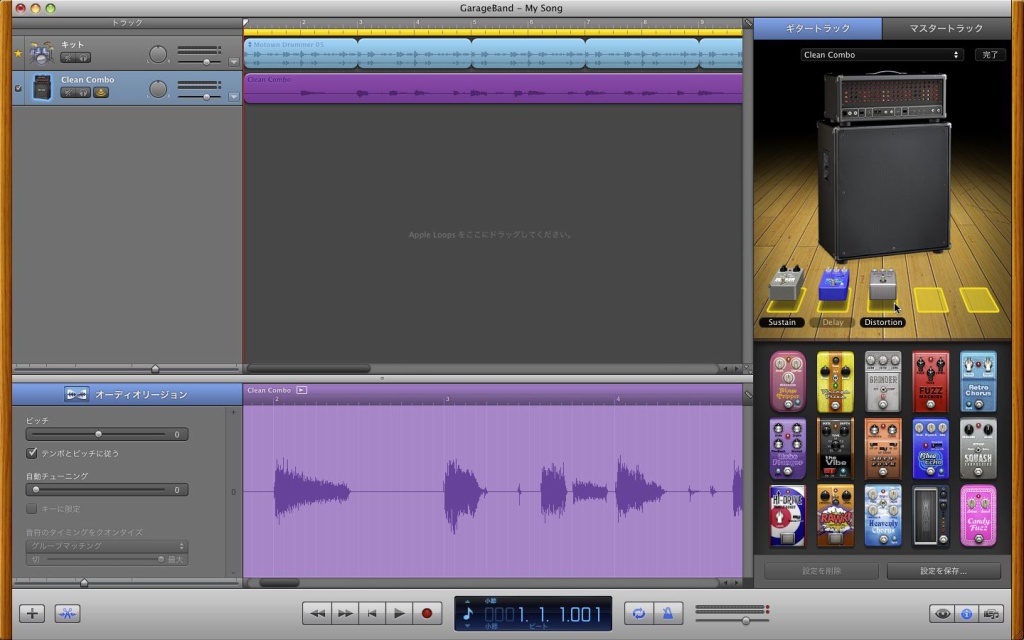The height and width of the screenshot is (640, 1024).
Task: Set the Clean Combo track volume slider
Action: pos(206,97)
